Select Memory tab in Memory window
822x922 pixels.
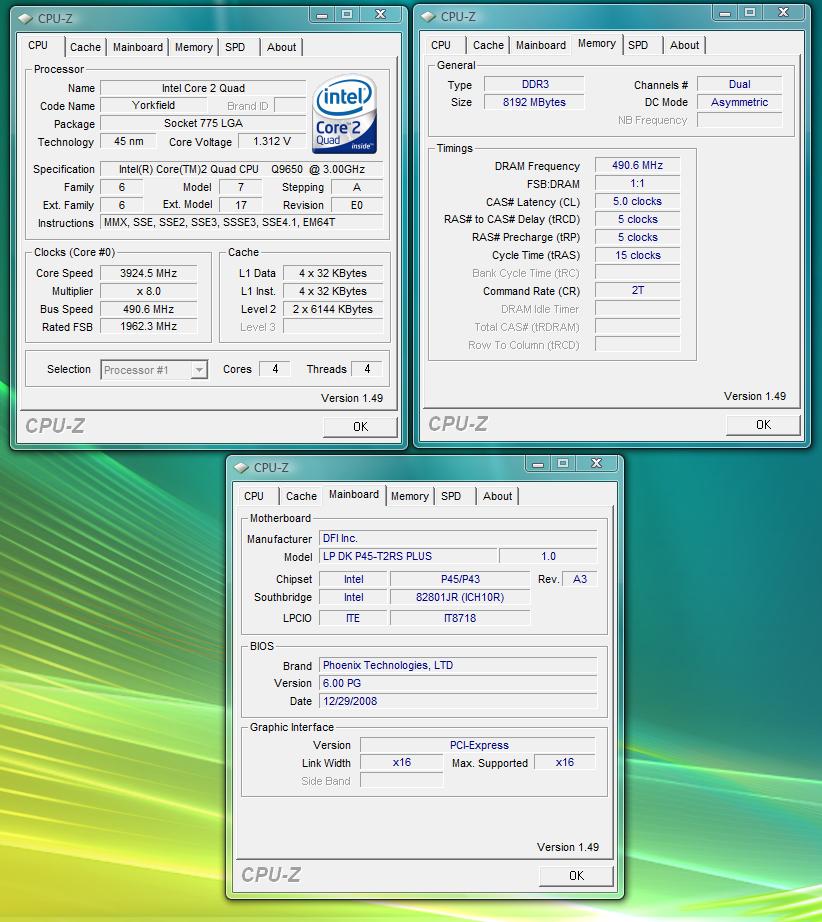click(x=597, y=44)
